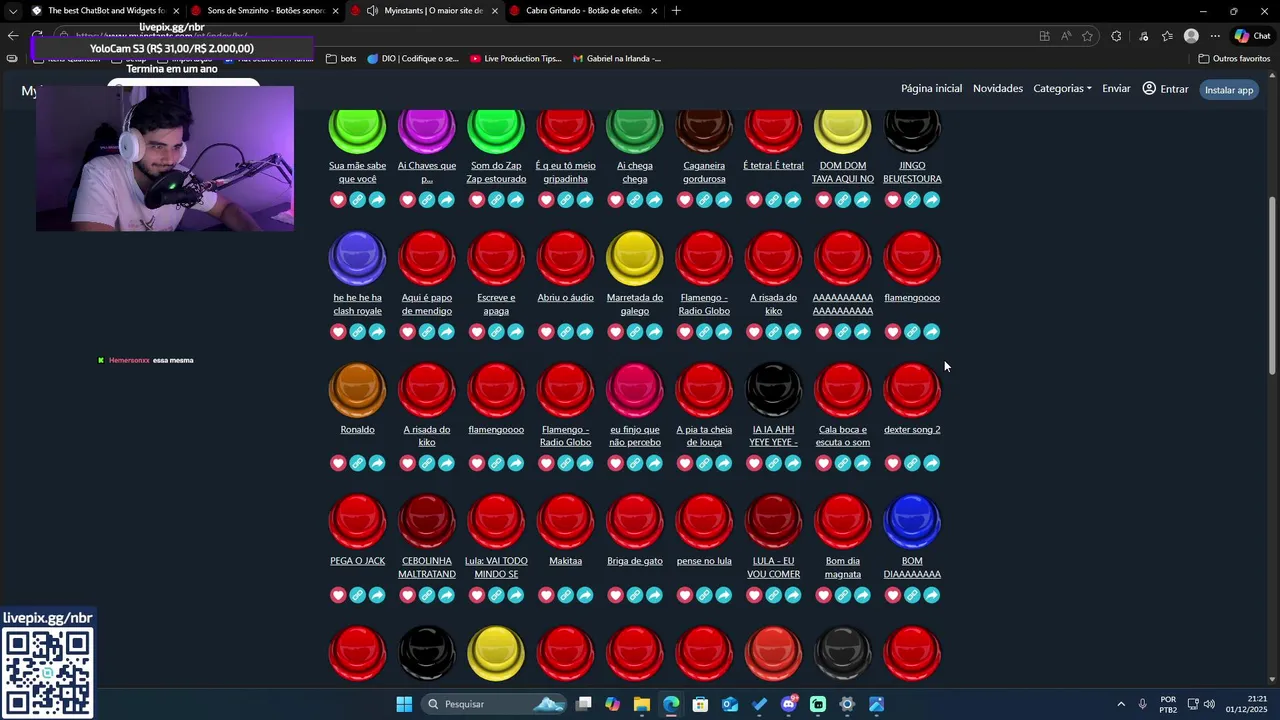The width and height of the screenshot is (1280, 720).
Task: Favorite 'Sua mãe sabe que você' heart icon
Action: click(338, 200)
